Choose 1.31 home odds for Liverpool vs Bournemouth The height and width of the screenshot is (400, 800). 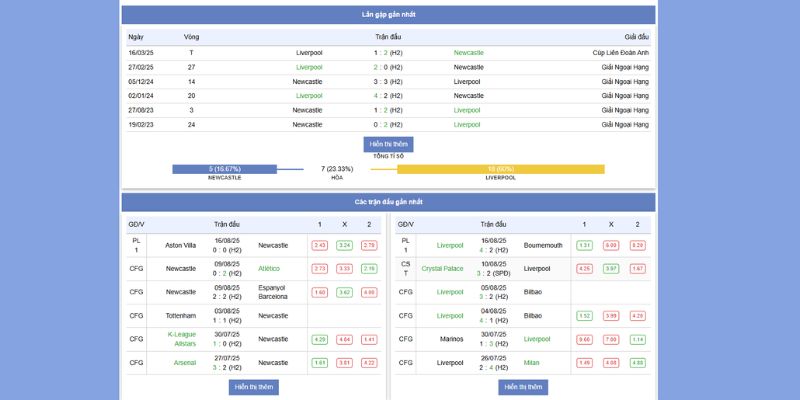click(x=585, y=245)
